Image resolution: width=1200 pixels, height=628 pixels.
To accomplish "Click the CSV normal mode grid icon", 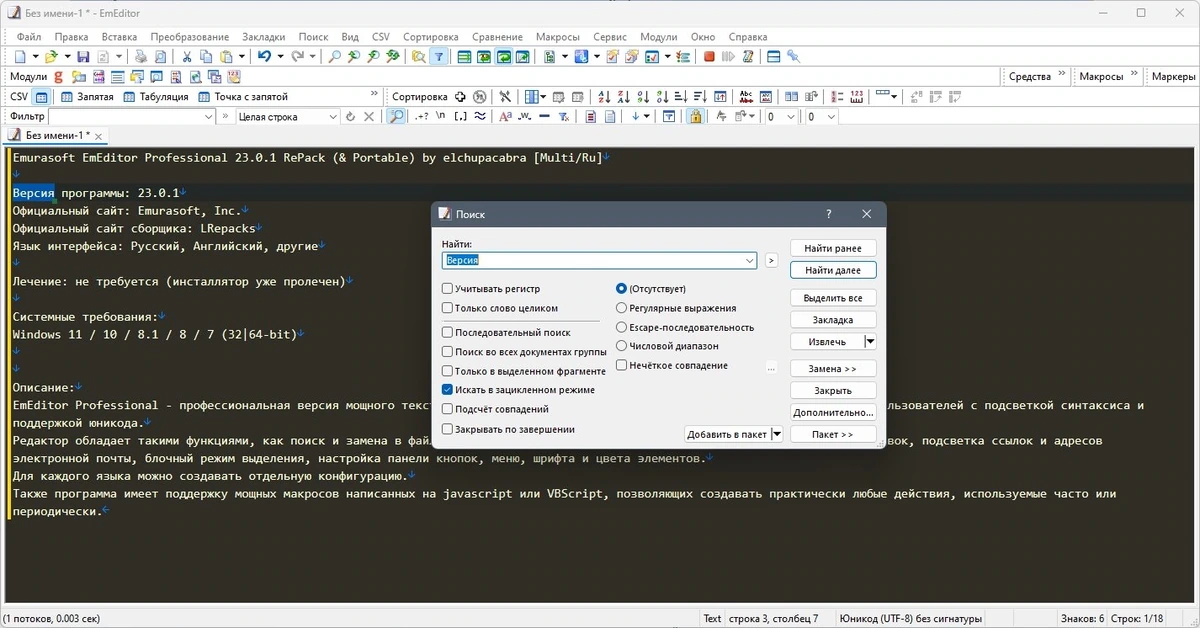I will [x=41, y=97].
